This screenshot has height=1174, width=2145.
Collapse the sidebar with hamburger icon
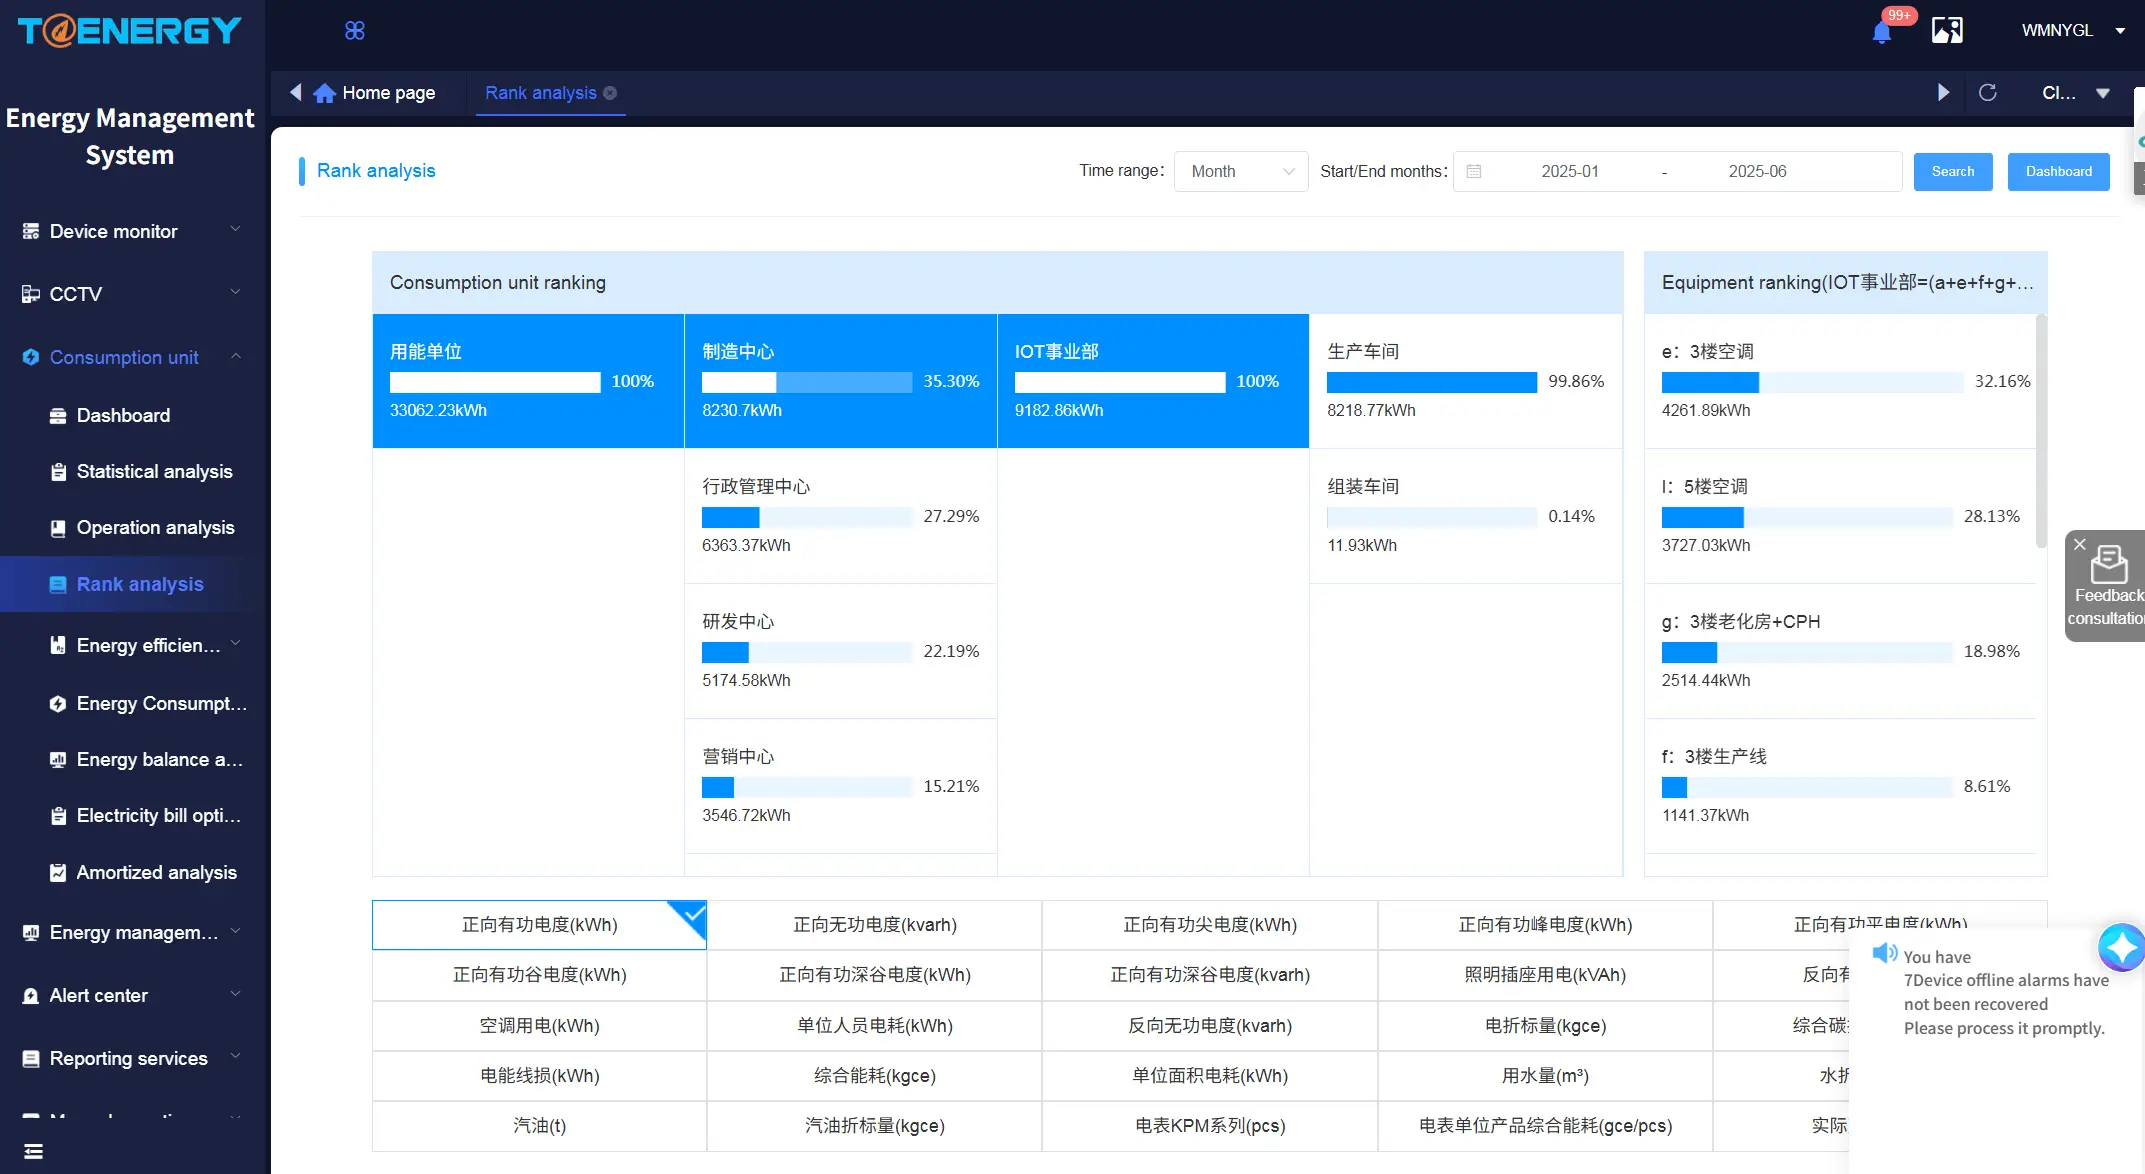coord(33,1151)
